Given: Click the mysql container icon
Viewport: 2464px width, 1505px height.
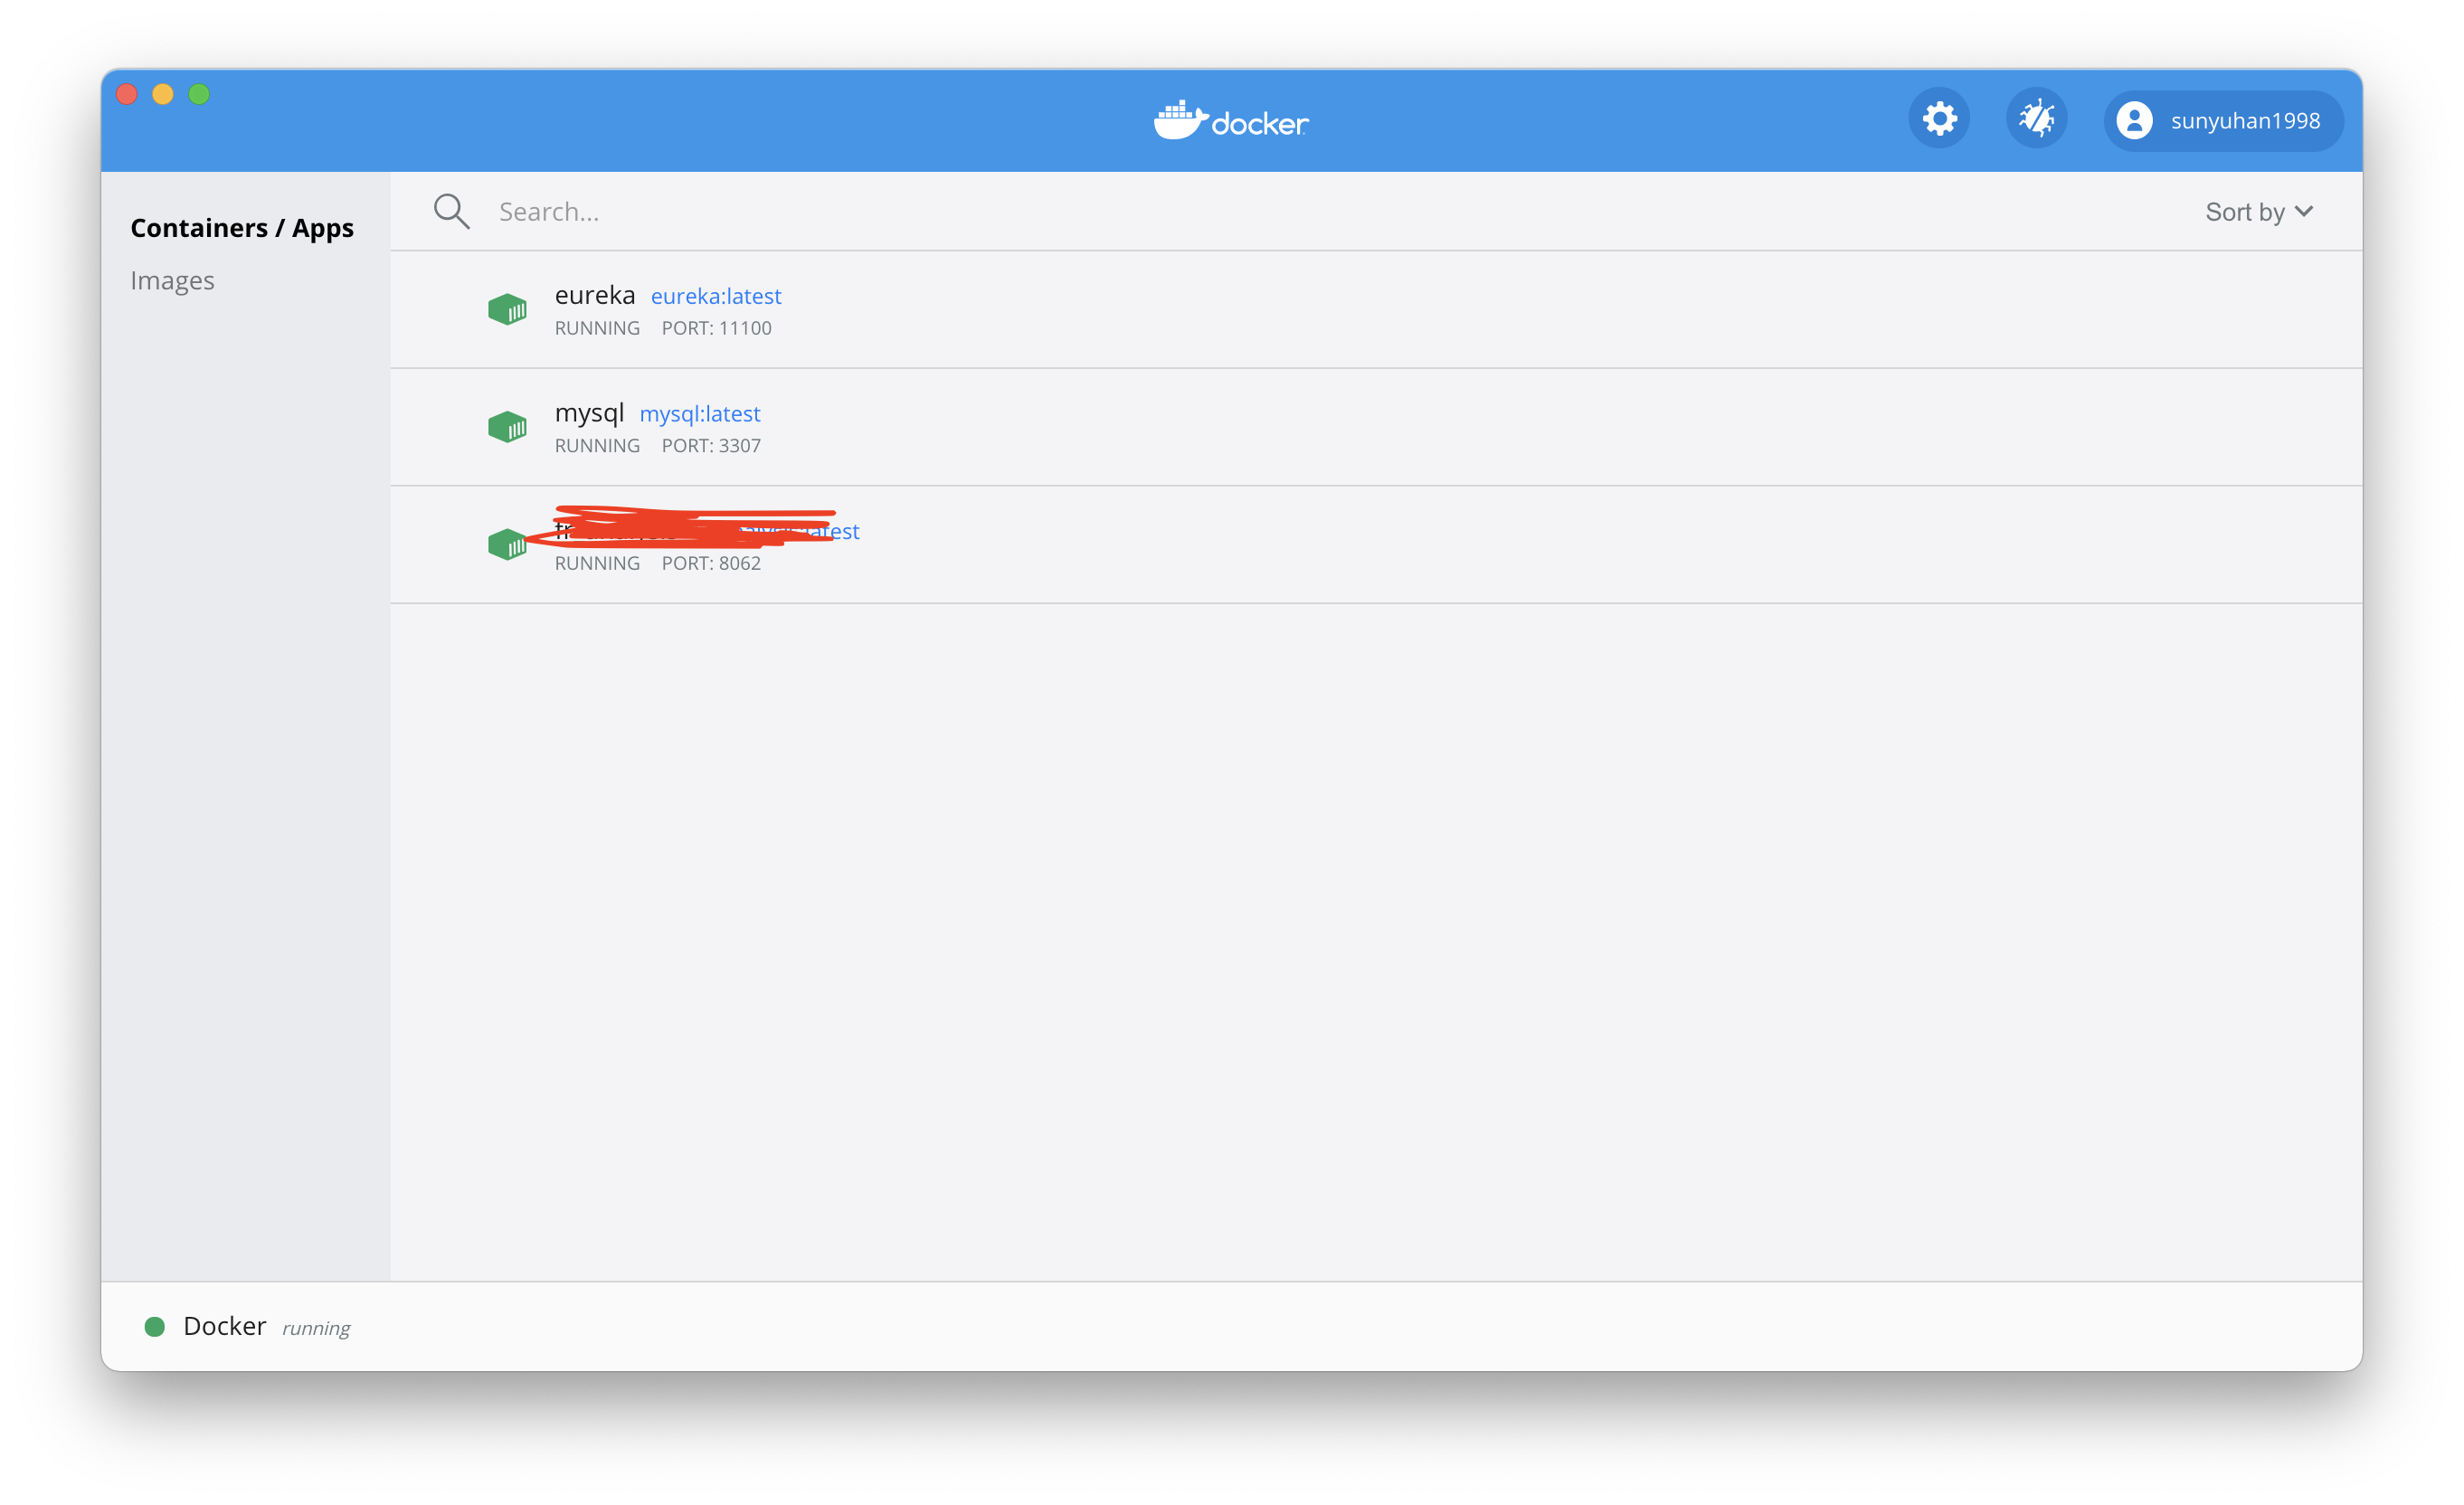Looking at the screenshot, I should point(507,427).
